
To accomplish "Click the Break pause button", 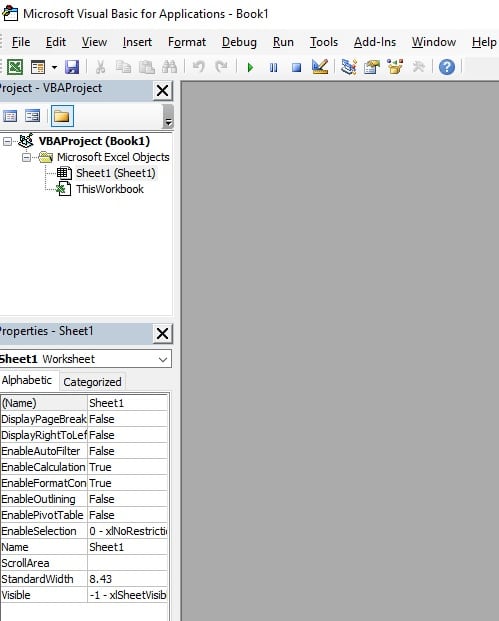I will 273,67.
